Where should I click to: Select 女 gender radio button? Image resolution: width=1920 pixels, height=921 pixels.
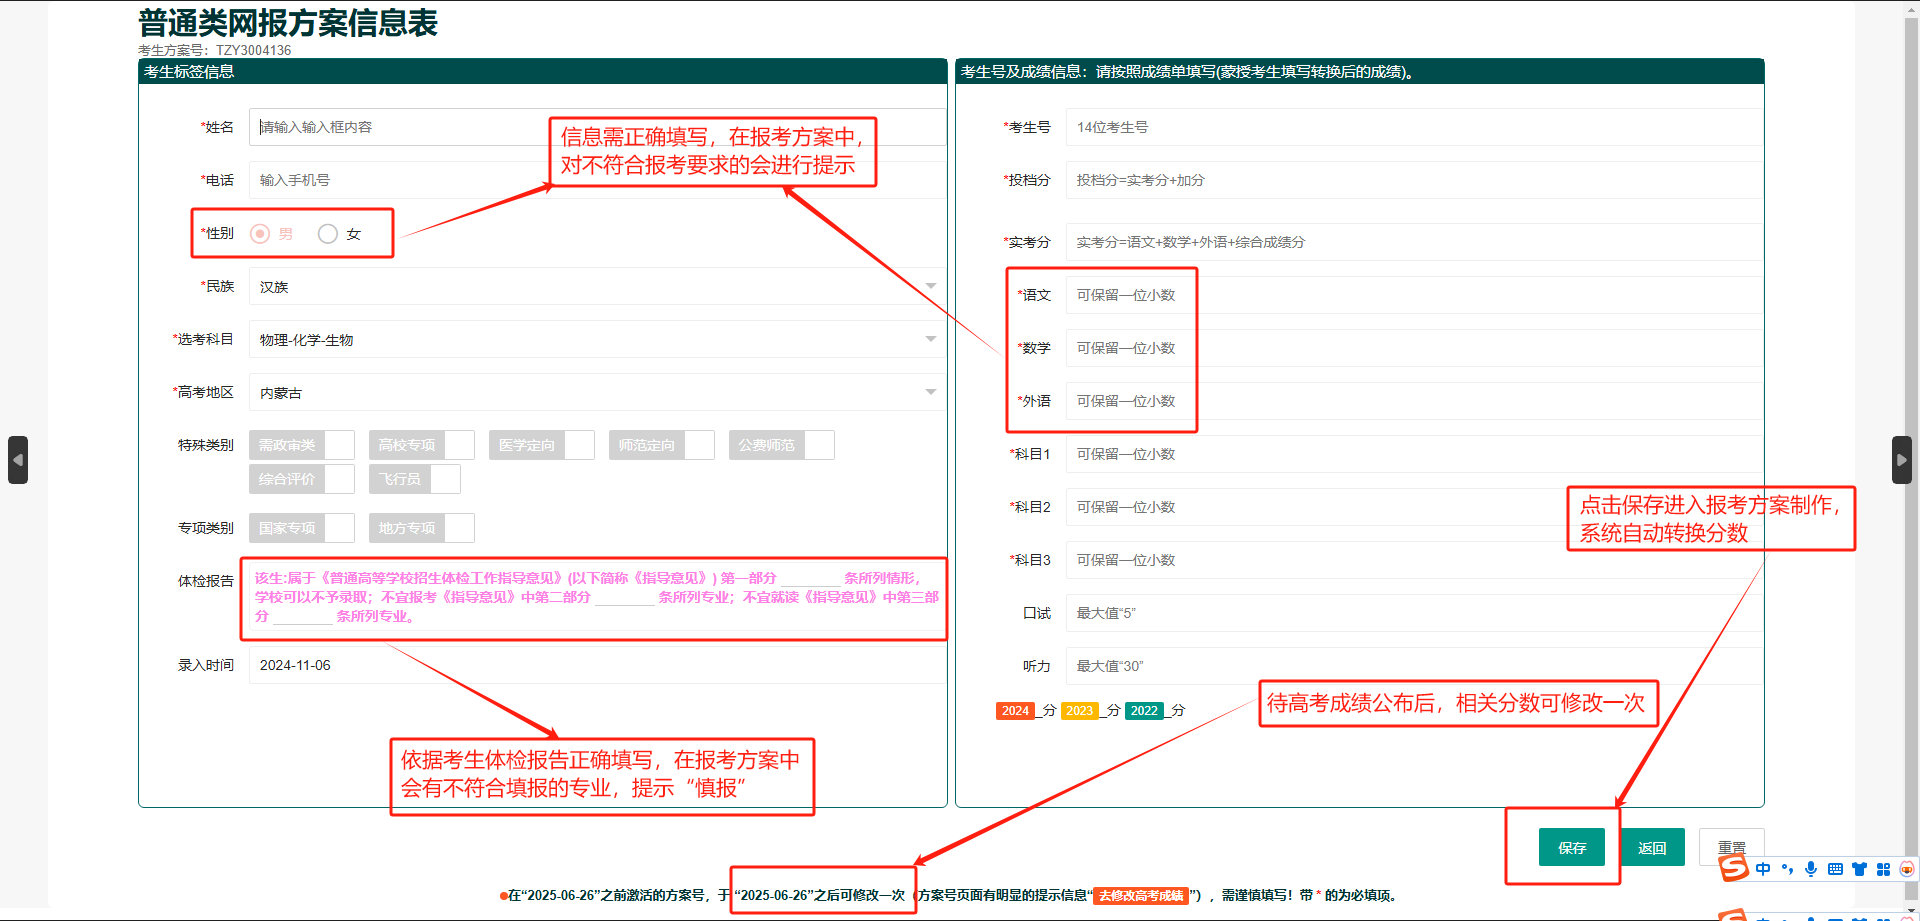328,234
